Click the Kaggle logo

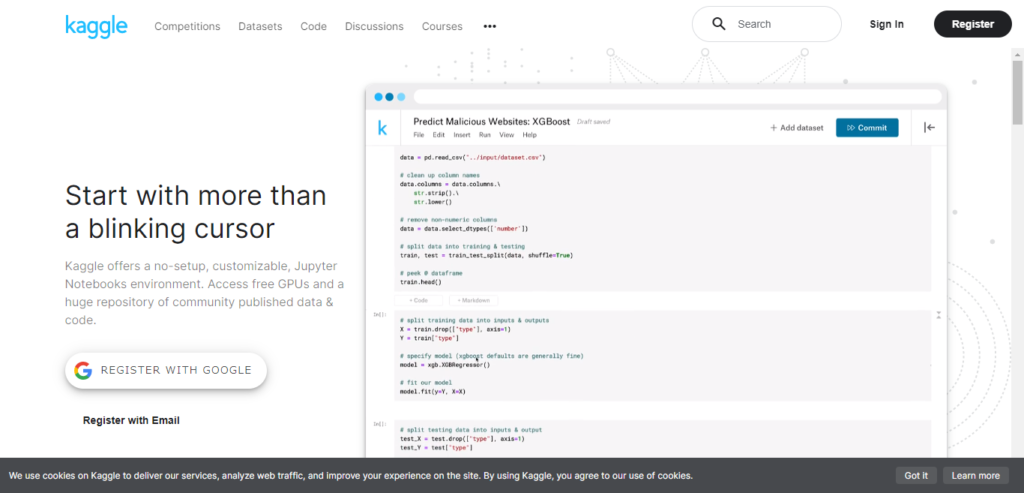(96, 26)
